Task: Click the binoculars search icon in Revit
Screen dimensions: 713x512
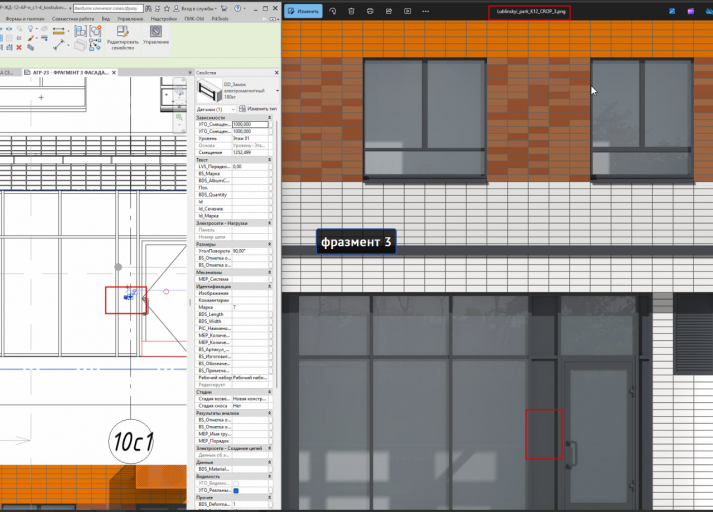Action: 148,9
